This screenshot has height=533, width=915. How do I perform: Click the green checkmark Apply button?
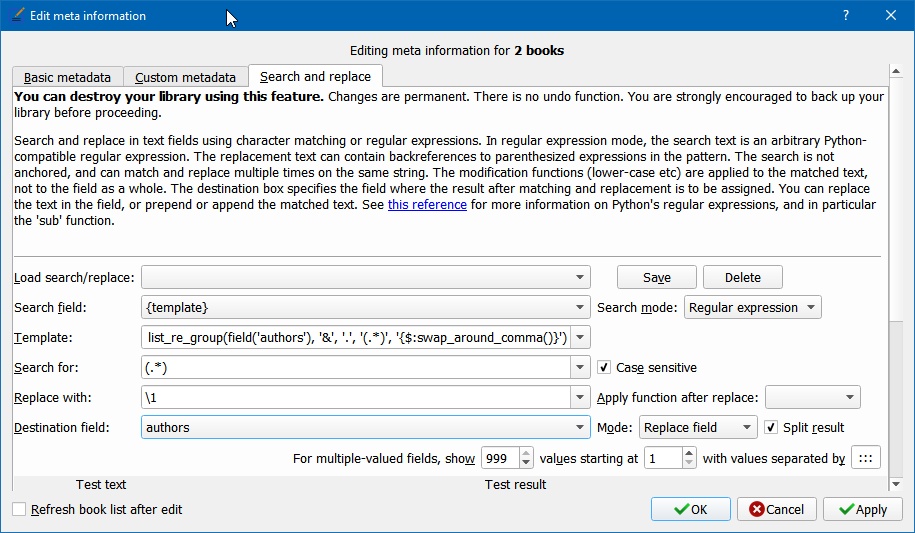click(x=862, y=509)
